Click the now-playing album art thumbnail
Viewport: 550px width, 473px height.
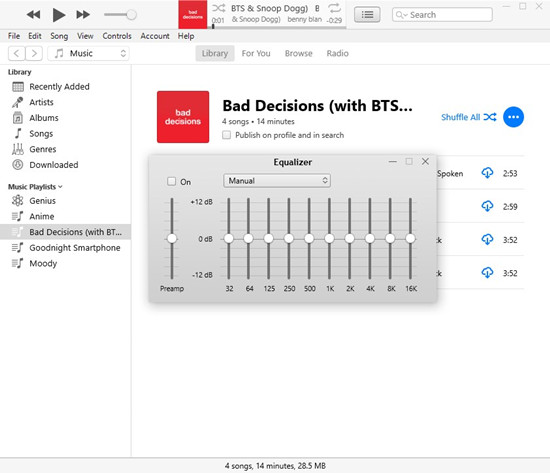[193, 15]
